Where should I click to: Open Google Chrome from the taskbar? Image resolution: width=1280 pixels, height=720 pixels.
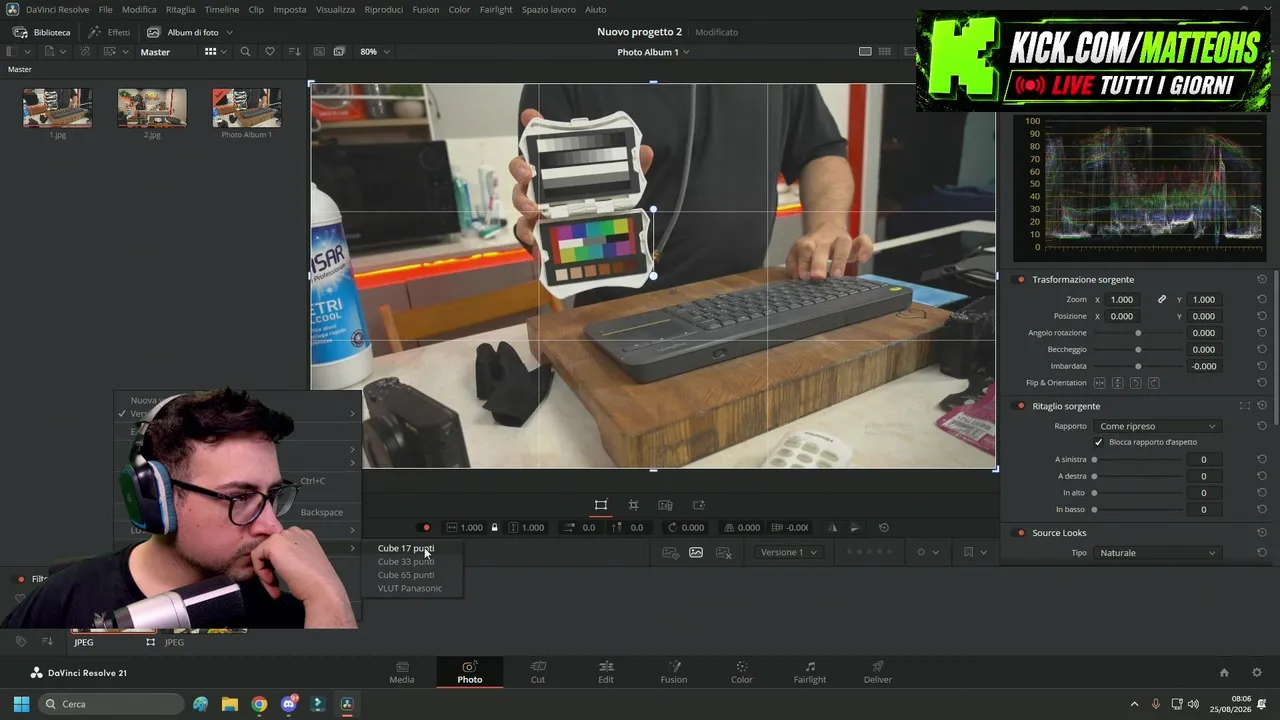click(259, 704)
